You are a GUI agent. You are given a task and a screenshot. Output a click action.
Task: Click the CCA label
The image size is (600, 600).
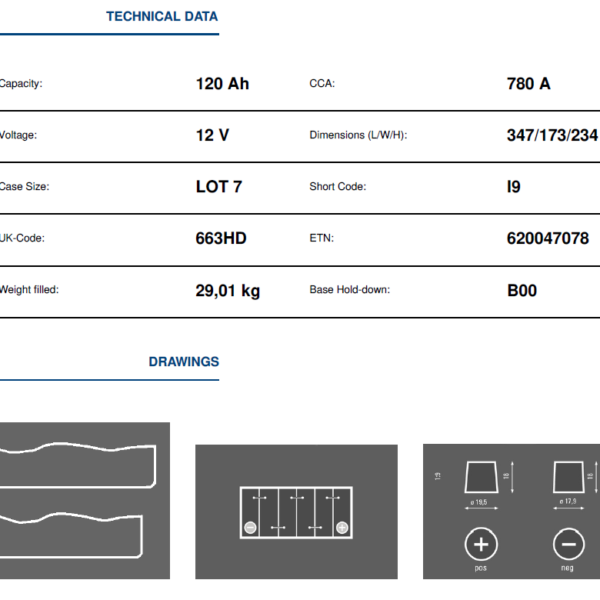click(322, 83)
